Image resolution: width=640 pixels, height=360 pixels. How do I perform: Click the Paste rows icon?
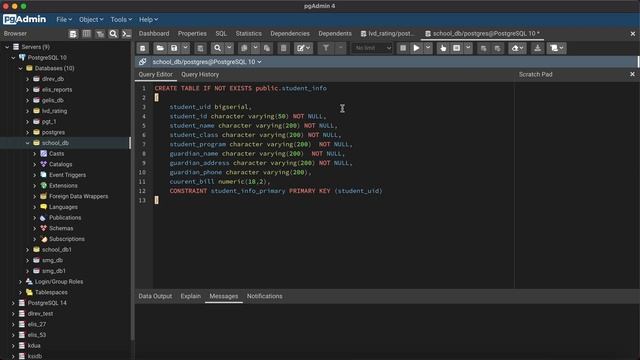point(267,48)
